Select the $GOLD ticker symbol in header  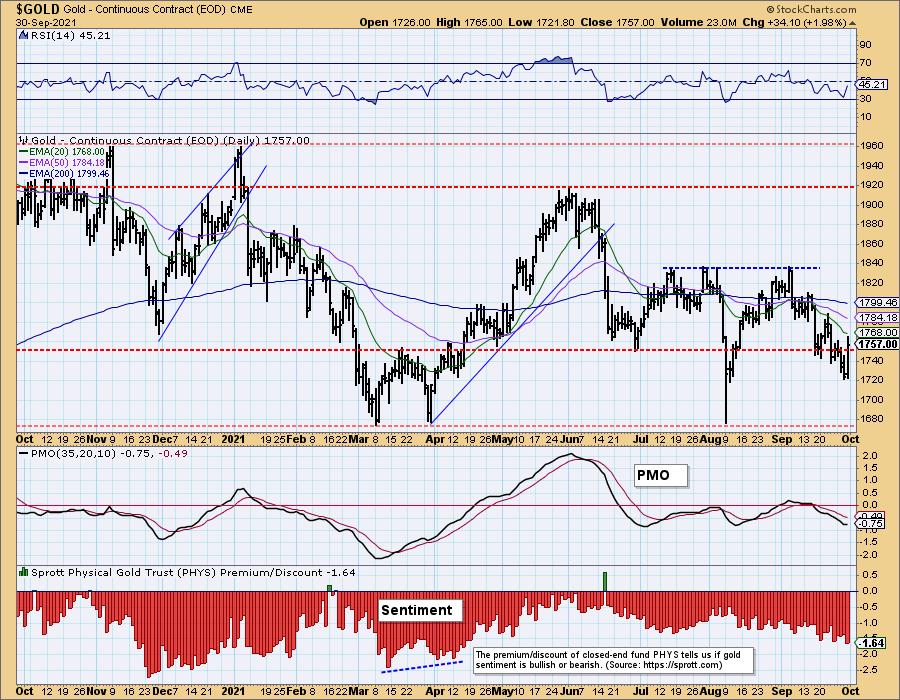pos(37,9)
